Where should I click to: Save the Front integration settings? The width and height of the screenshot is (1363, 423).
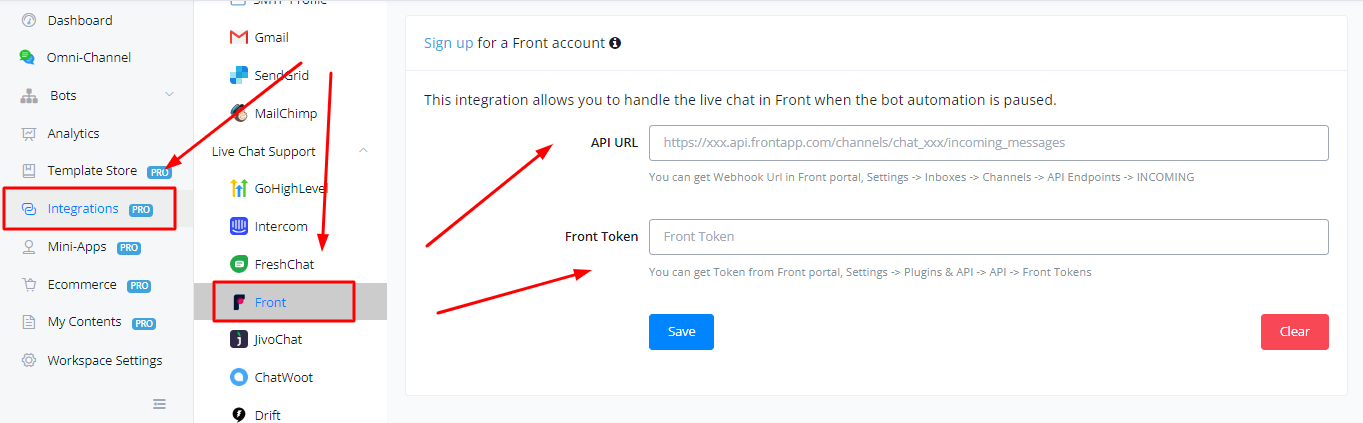click(681, 332)
